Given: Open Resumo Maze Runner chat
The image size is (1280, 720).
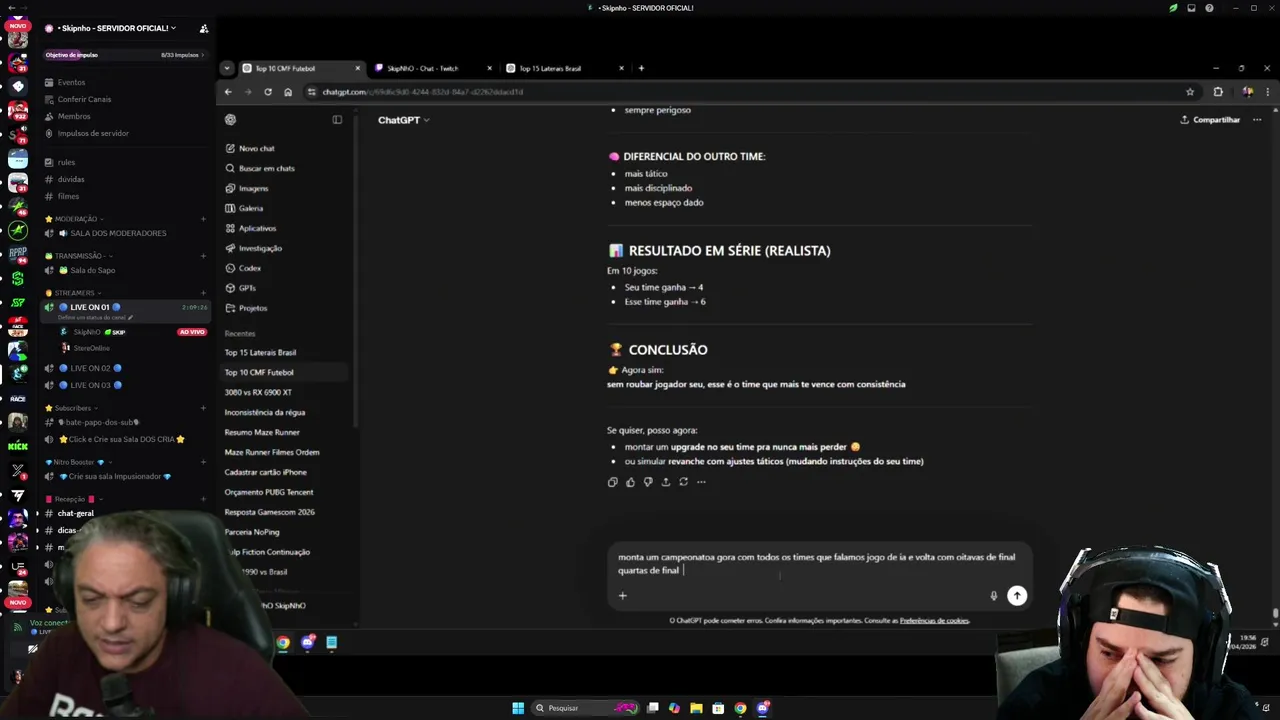Looking at the screenshot, I should click(262, 432).
